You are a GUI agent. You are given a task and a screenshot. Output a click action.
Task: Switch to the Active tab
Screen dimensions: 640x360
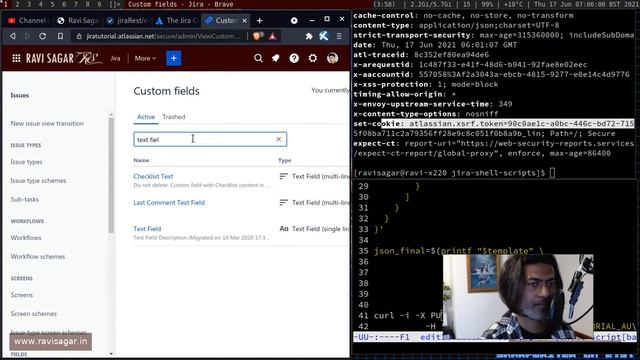pyautogui.click(x=146, y=117)
